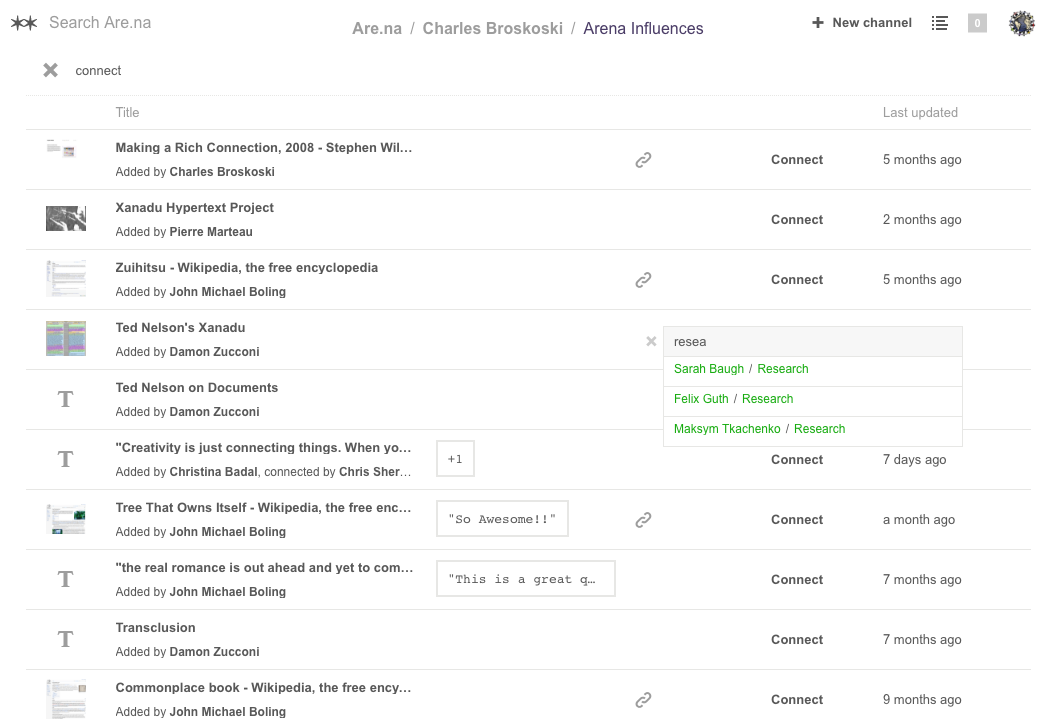Screen dimensions: 1056x724
Task: Click the channel search field containing resea
Action: pos(813,341)
